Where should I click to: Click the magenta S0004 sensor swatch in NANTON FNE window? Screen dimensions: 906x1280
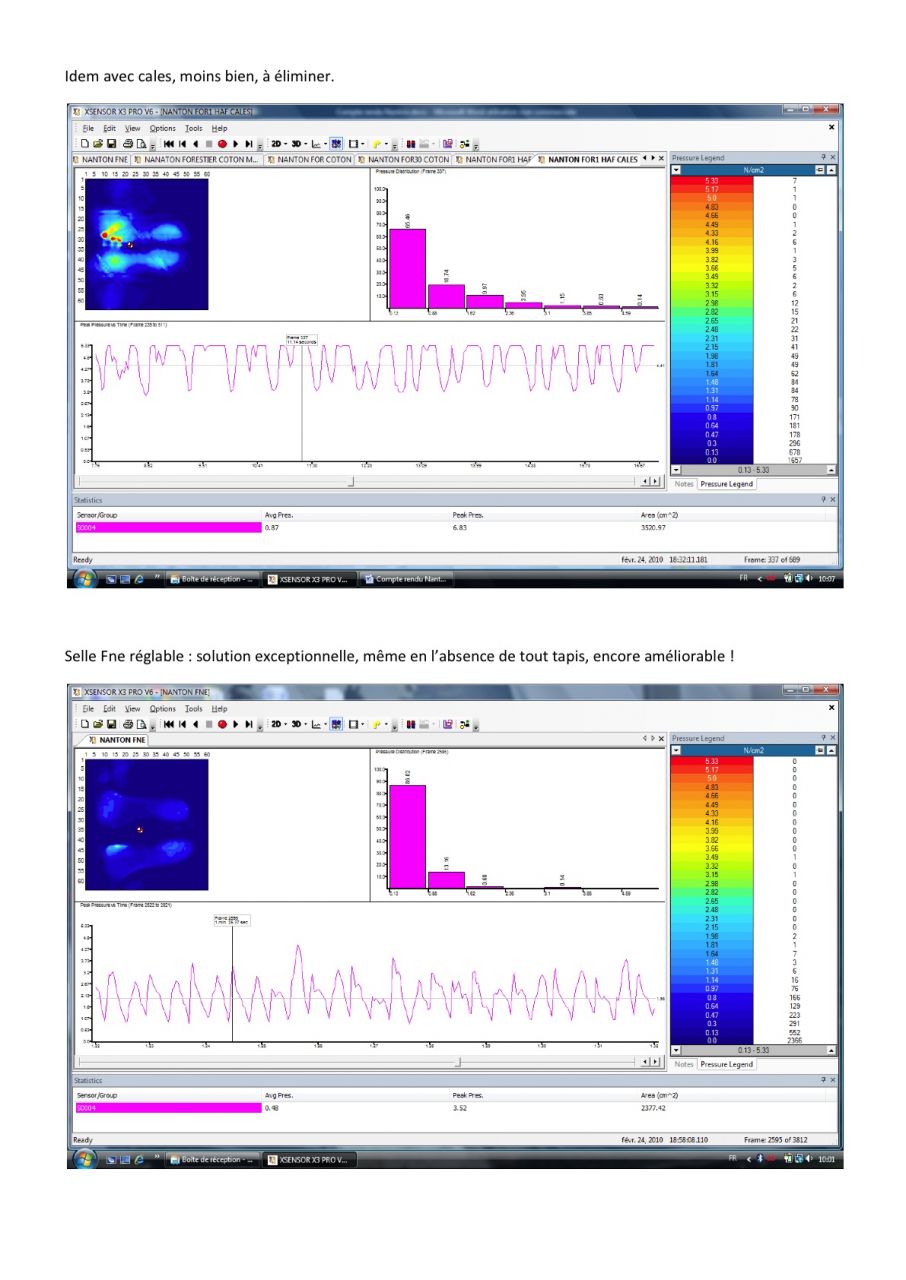pos(167,1108)
